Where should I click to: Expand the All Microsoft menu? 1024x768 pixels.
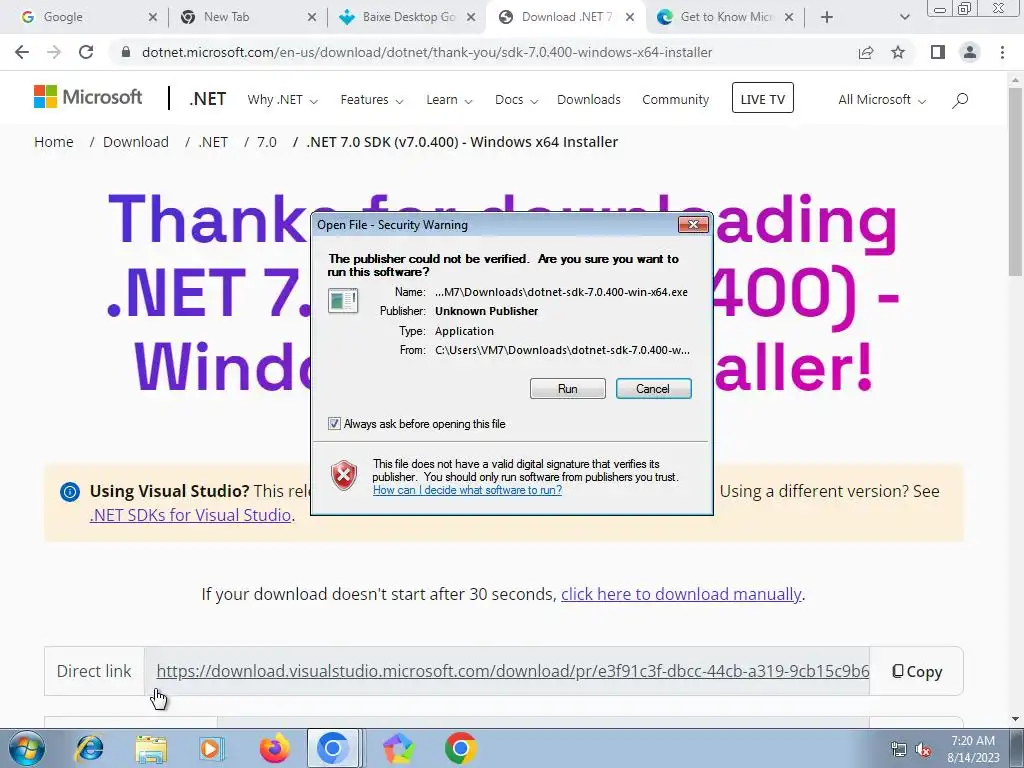[x=882, y=100]
